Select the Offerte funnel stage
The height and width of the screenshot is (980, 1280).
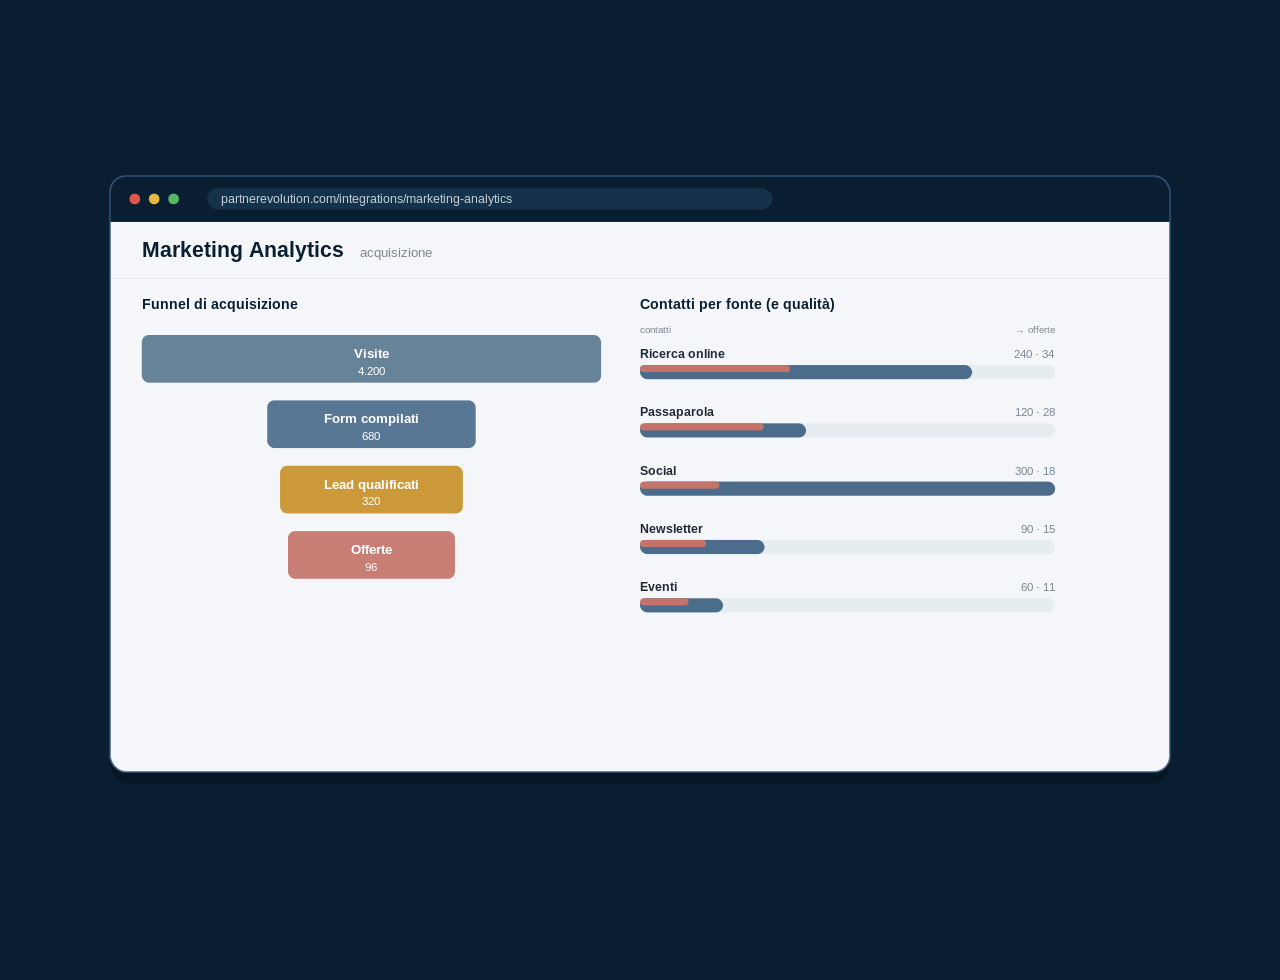pos(371,555)
